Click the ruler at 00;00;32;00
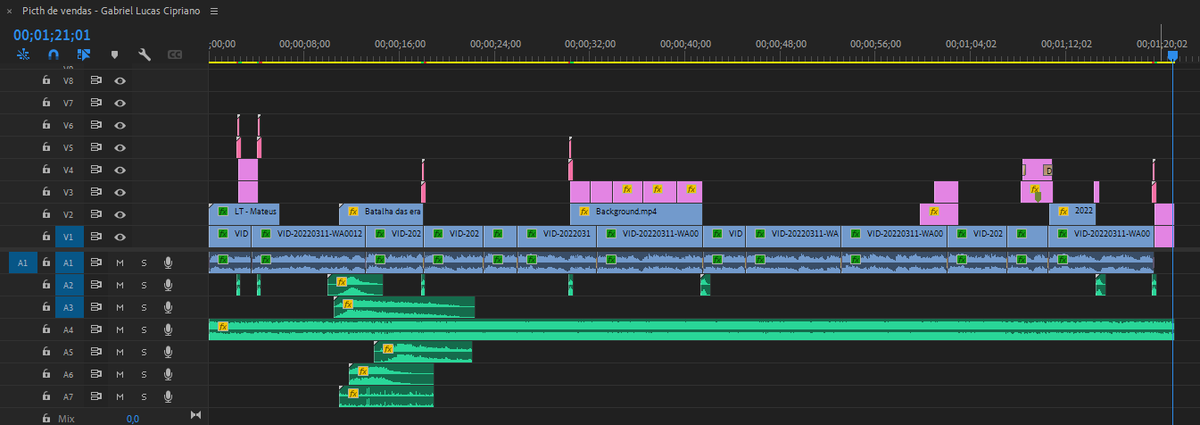 tap(590, 44)
